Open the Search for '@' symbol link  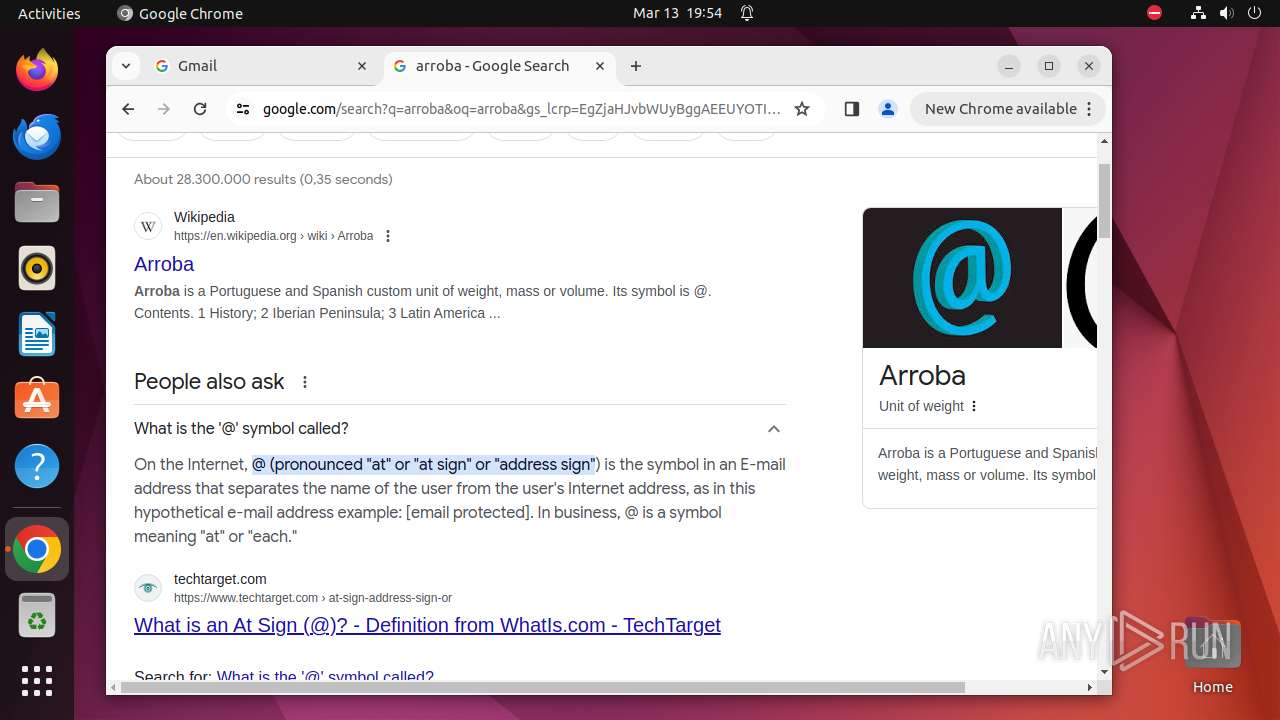click(x=325, y=677)
